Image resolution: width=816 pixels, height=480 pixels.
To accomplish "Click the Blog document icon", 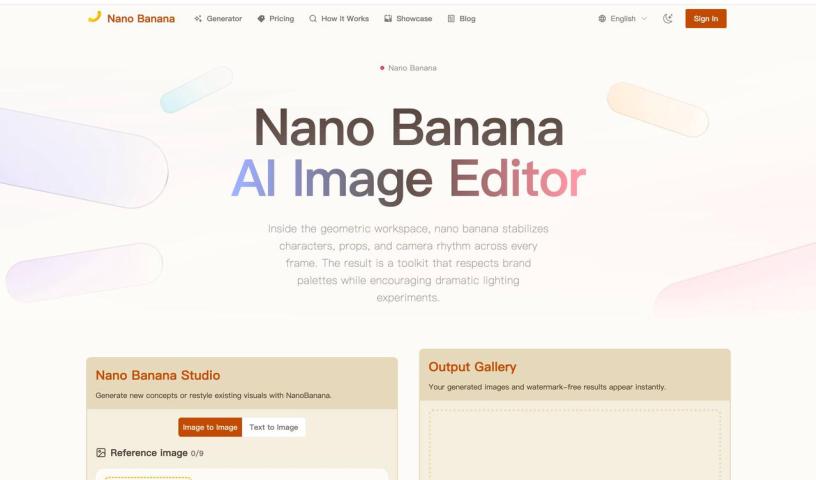I will [451, 19].
